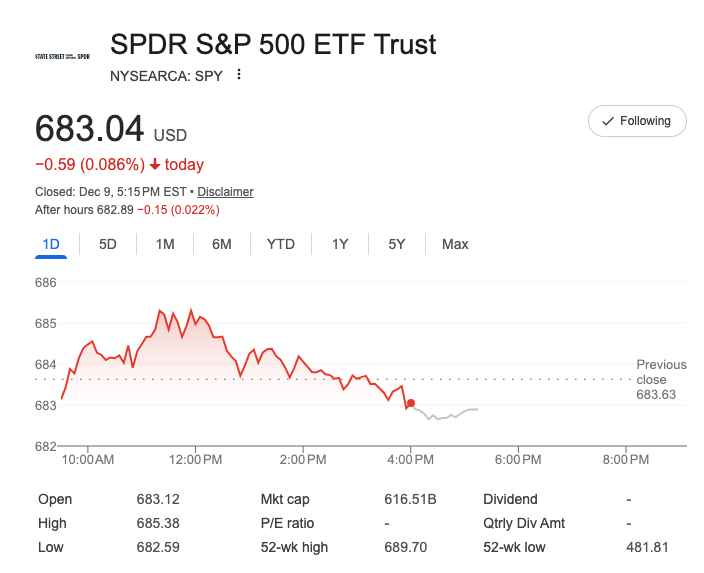
Task: Open the Disclaimer link
Action: 225,192
